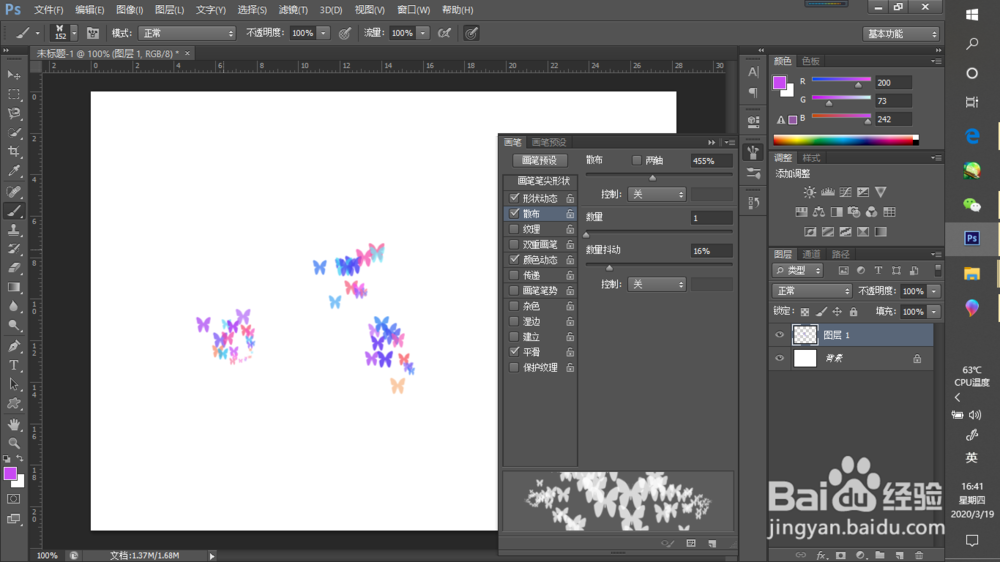
Task: Select the Gradient tool
Action: (13, 287)
